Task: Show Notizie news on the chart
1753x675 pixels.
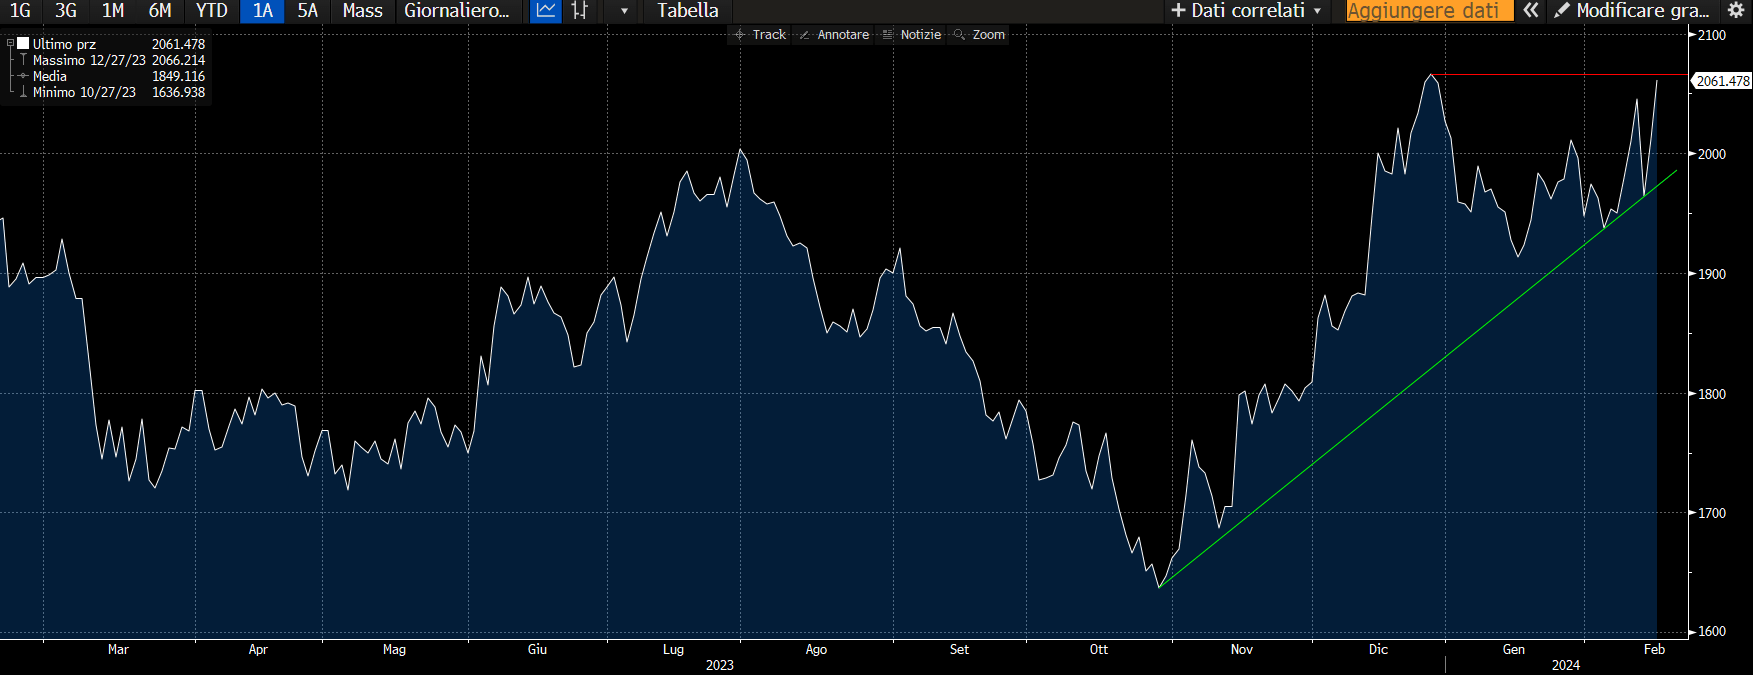Action: point(911,35)
